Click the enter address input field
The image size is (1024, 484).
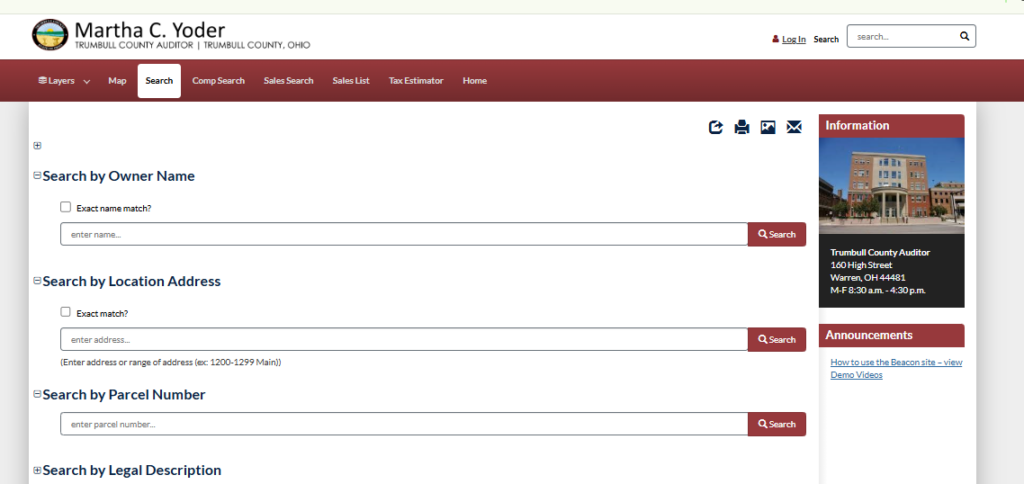click(x=404, y=340)
